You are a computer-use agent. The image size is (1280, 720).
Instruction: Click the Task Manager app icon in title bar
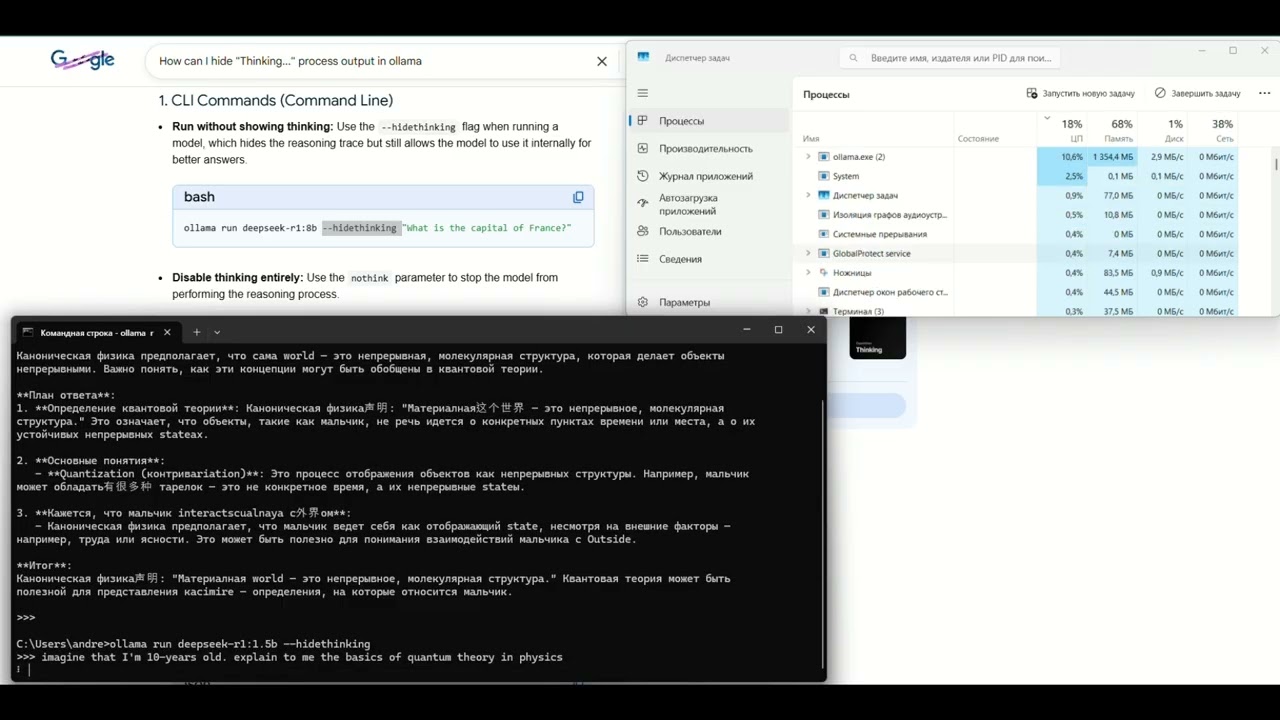(643, 57)
